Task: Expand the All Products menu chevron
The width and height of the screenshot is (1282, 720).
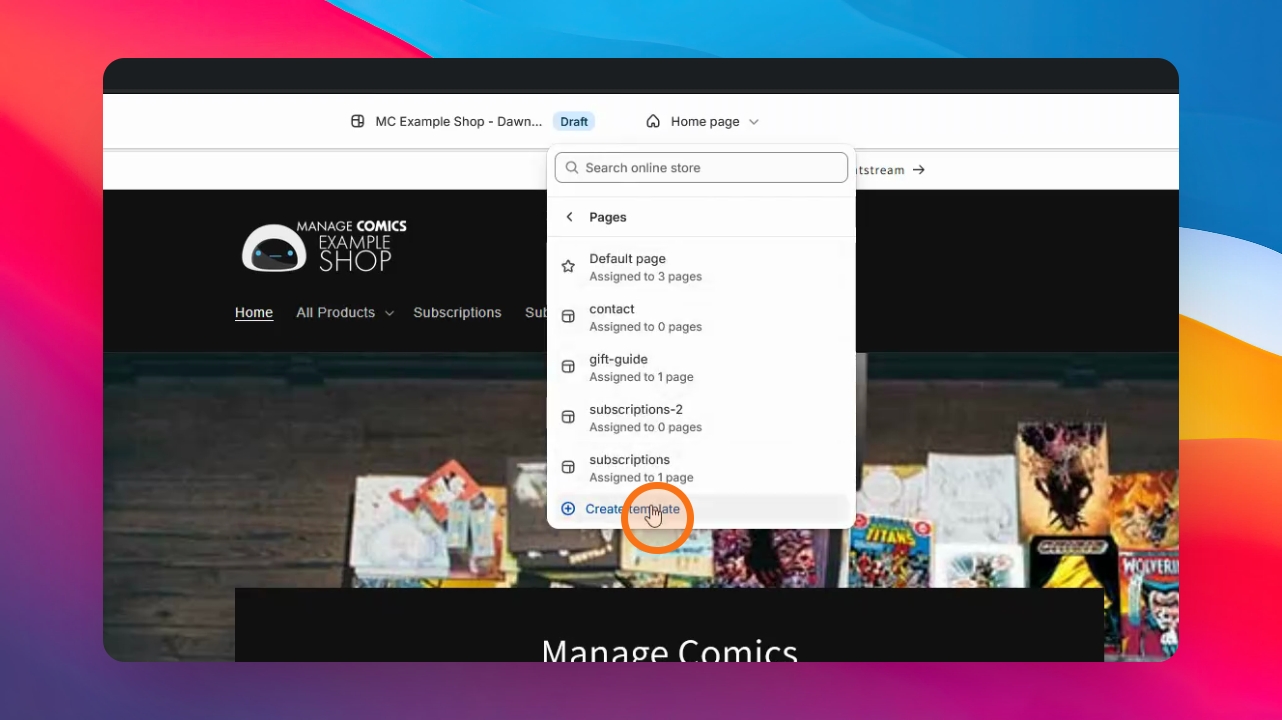Action: point(389,313)
